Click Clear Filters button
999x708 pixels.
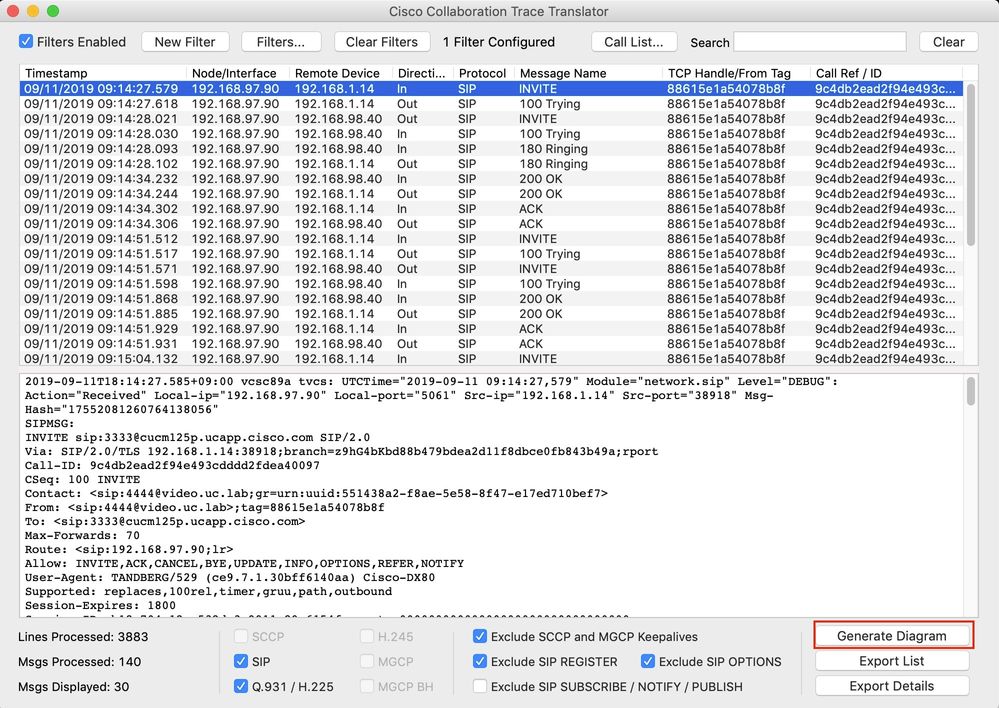point(382,42)
